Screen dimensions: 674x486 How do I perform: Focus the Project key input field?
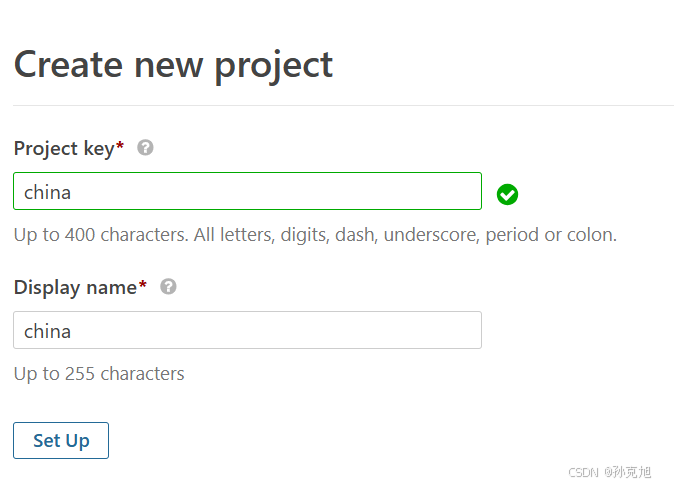click(248, 191)
